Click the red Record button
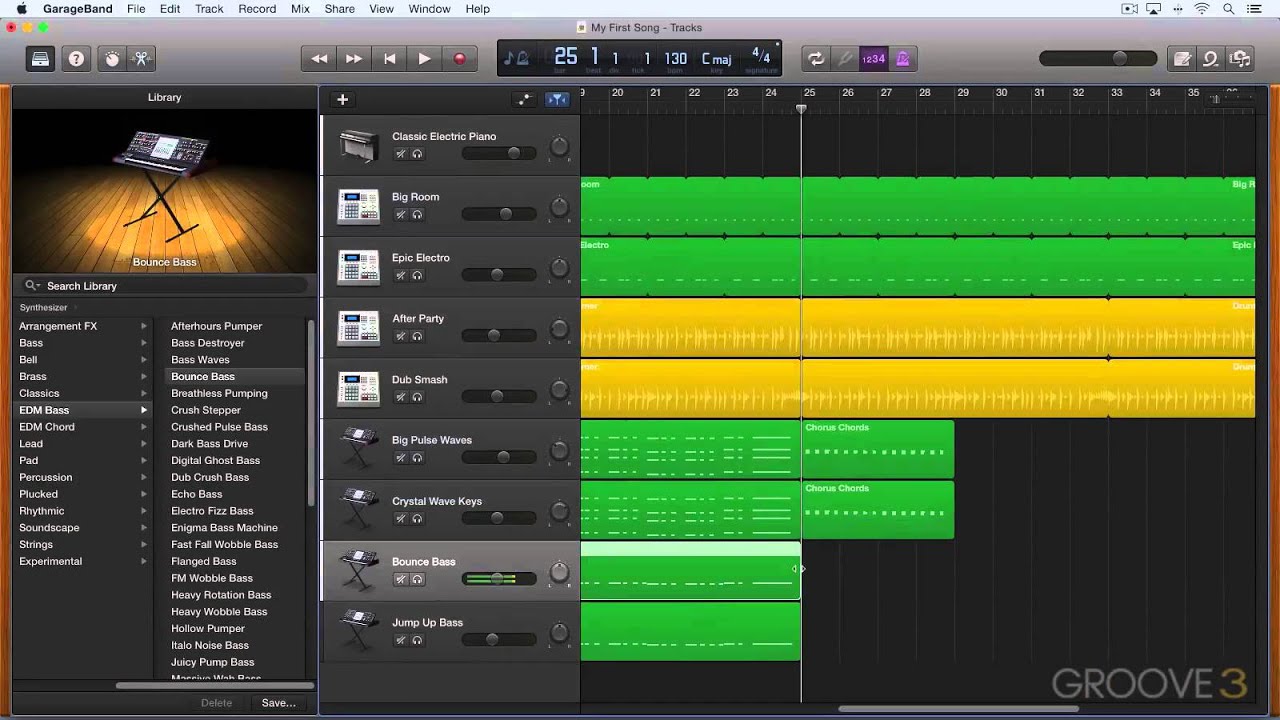 (x=459, y=59)
